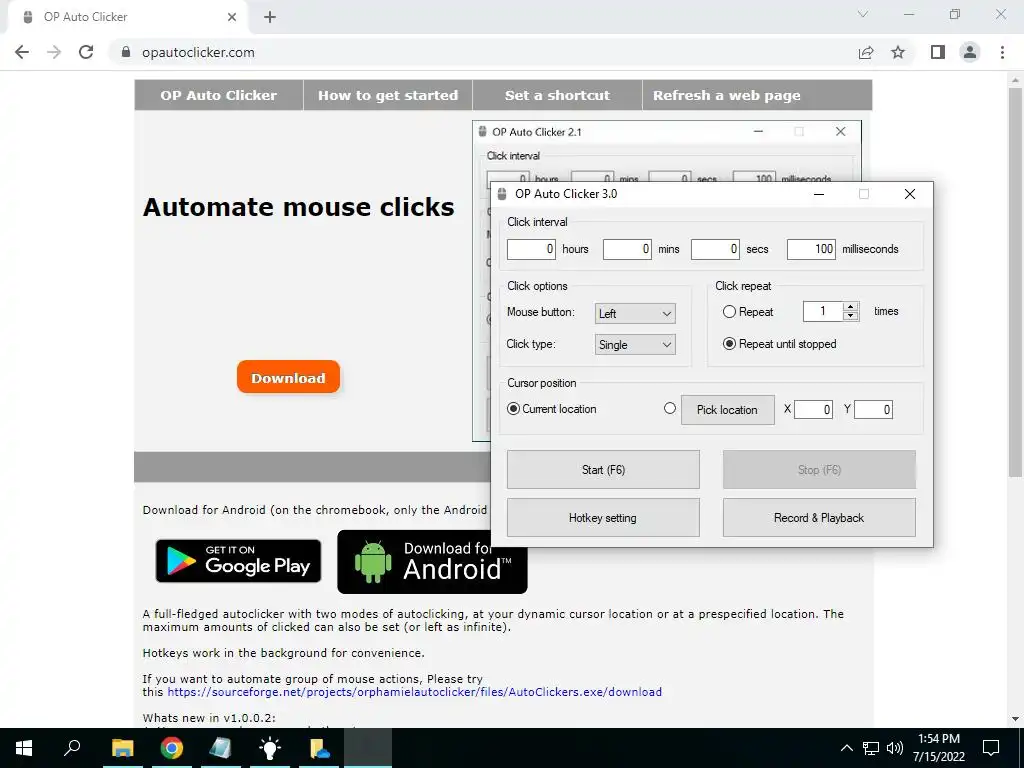The image size is (1024, 768).
Task: Increase the repeat times spinner up arrow
Action: pos(850,307)
